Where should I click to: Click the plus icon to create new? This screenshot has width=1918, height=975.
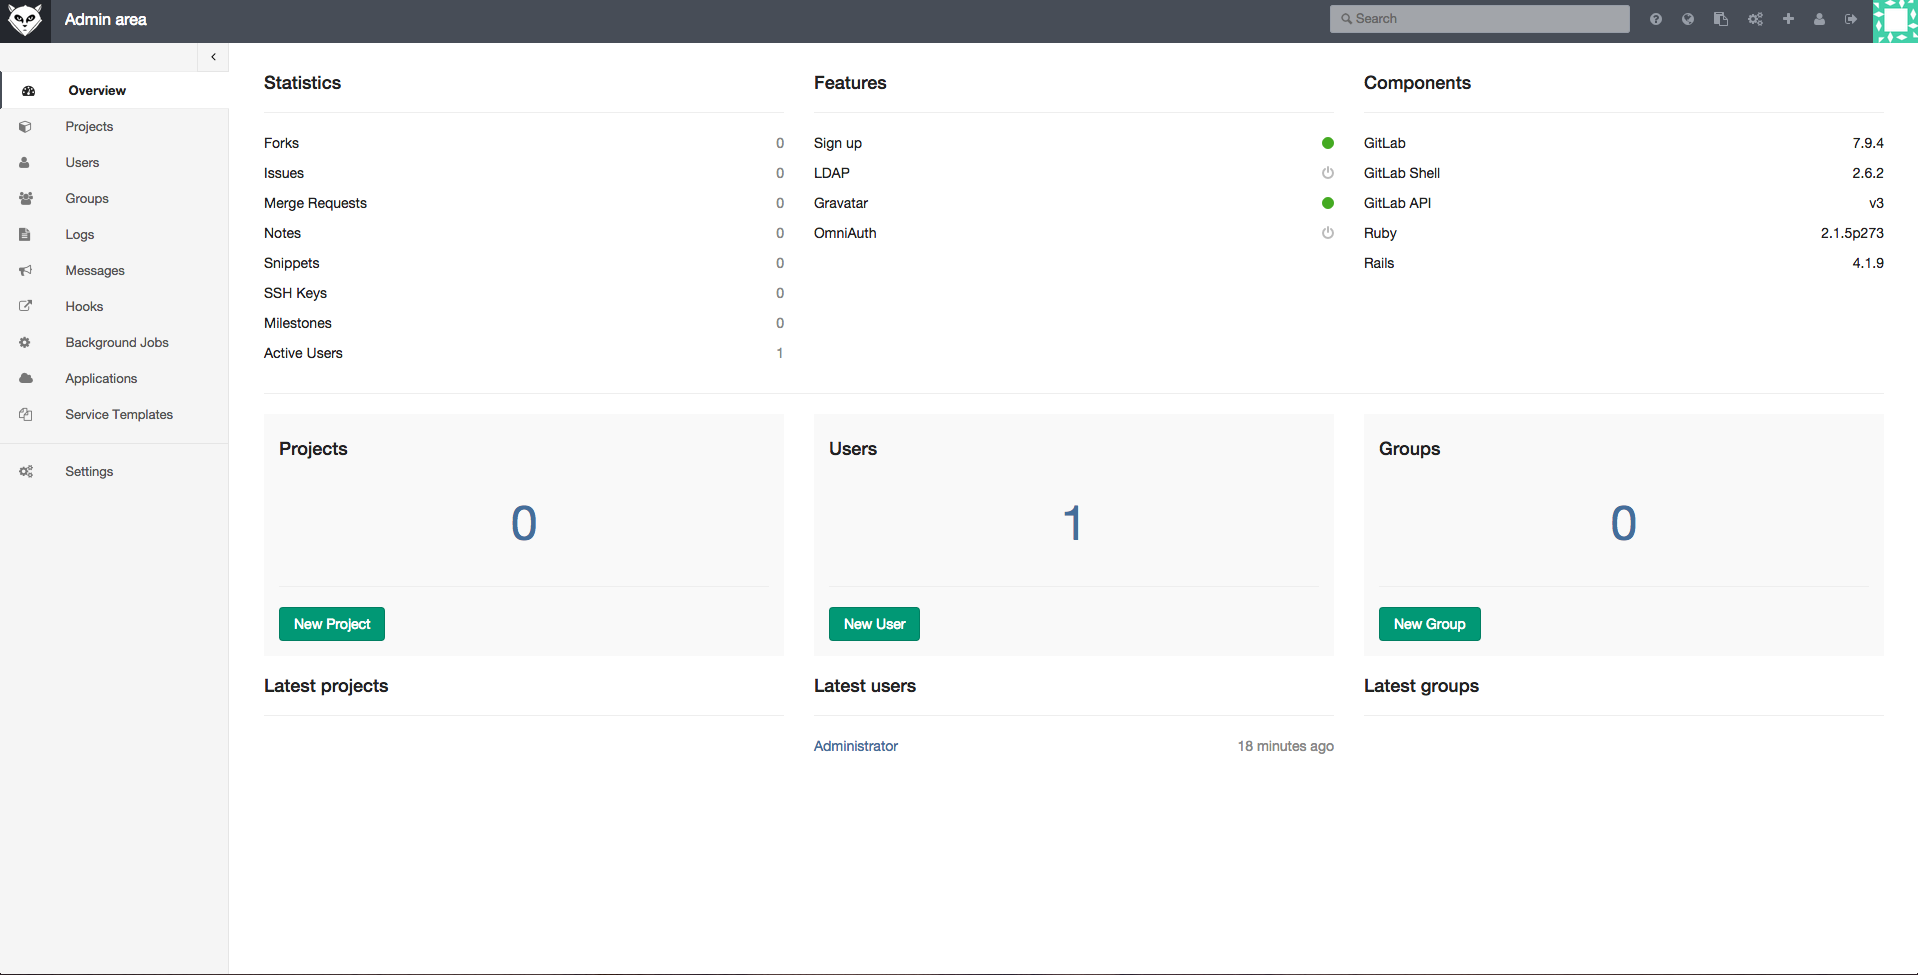point(1788,19)
